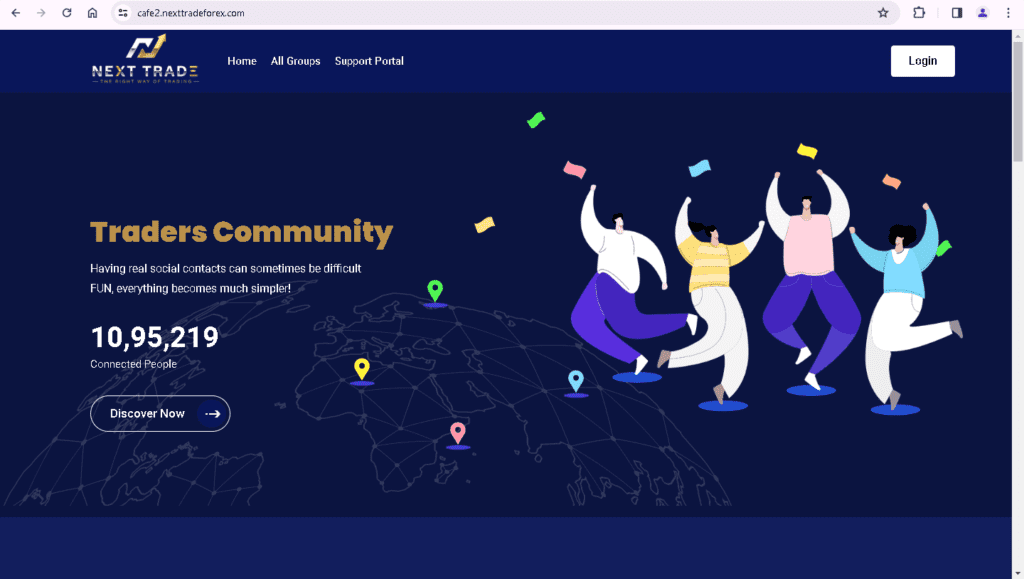
Task: Click the Login button
Action: coord(922,61)
